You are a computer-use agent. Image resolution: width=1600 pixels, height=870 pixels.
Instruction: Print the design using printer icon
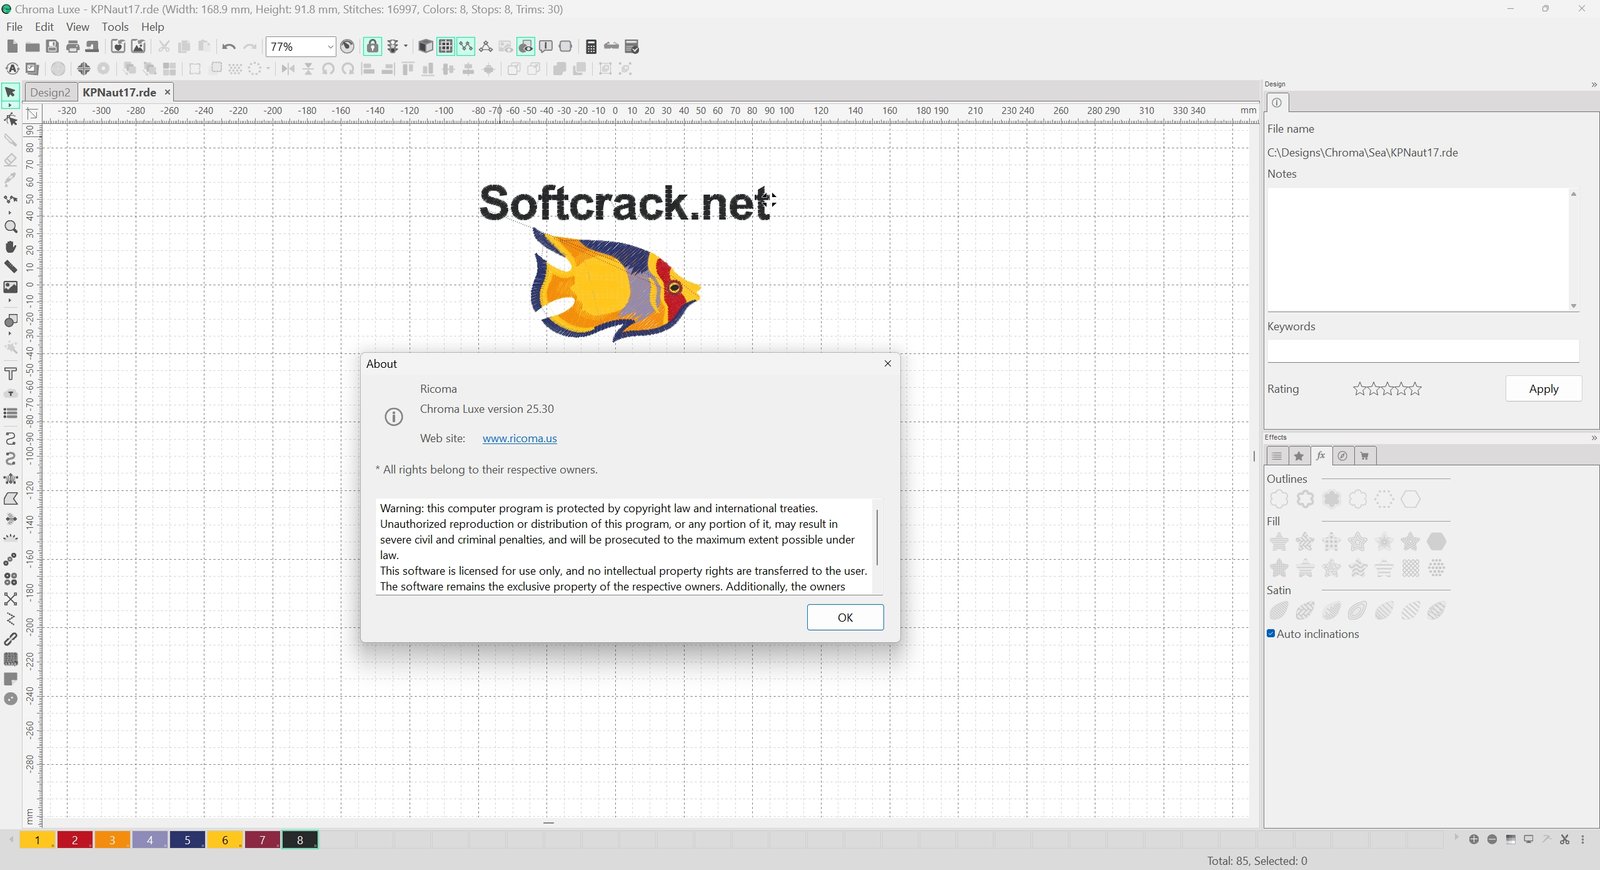(x=72, y=46)
